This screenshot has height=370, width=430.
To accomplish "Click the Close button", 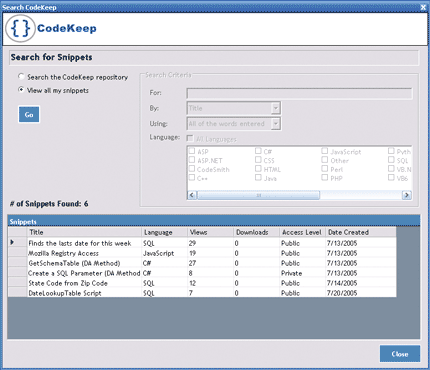I will 400,354.
